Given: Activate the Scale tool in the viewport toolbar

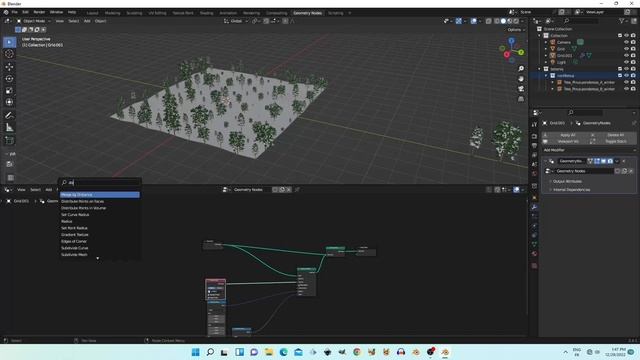Looking at the screenshot, I should coord(9,90).
